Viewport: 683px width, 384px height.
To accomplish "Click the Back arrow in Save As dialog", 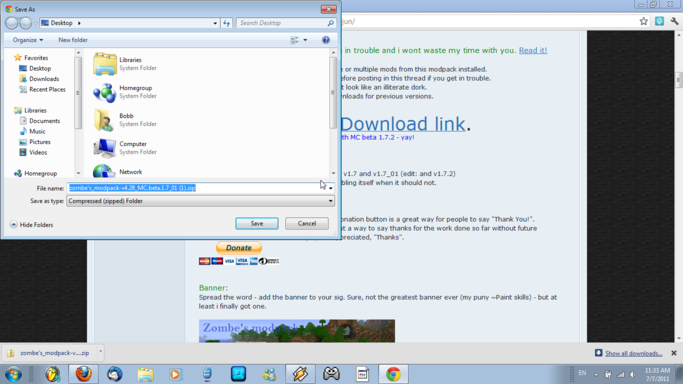I will click(x=12, y=23).
